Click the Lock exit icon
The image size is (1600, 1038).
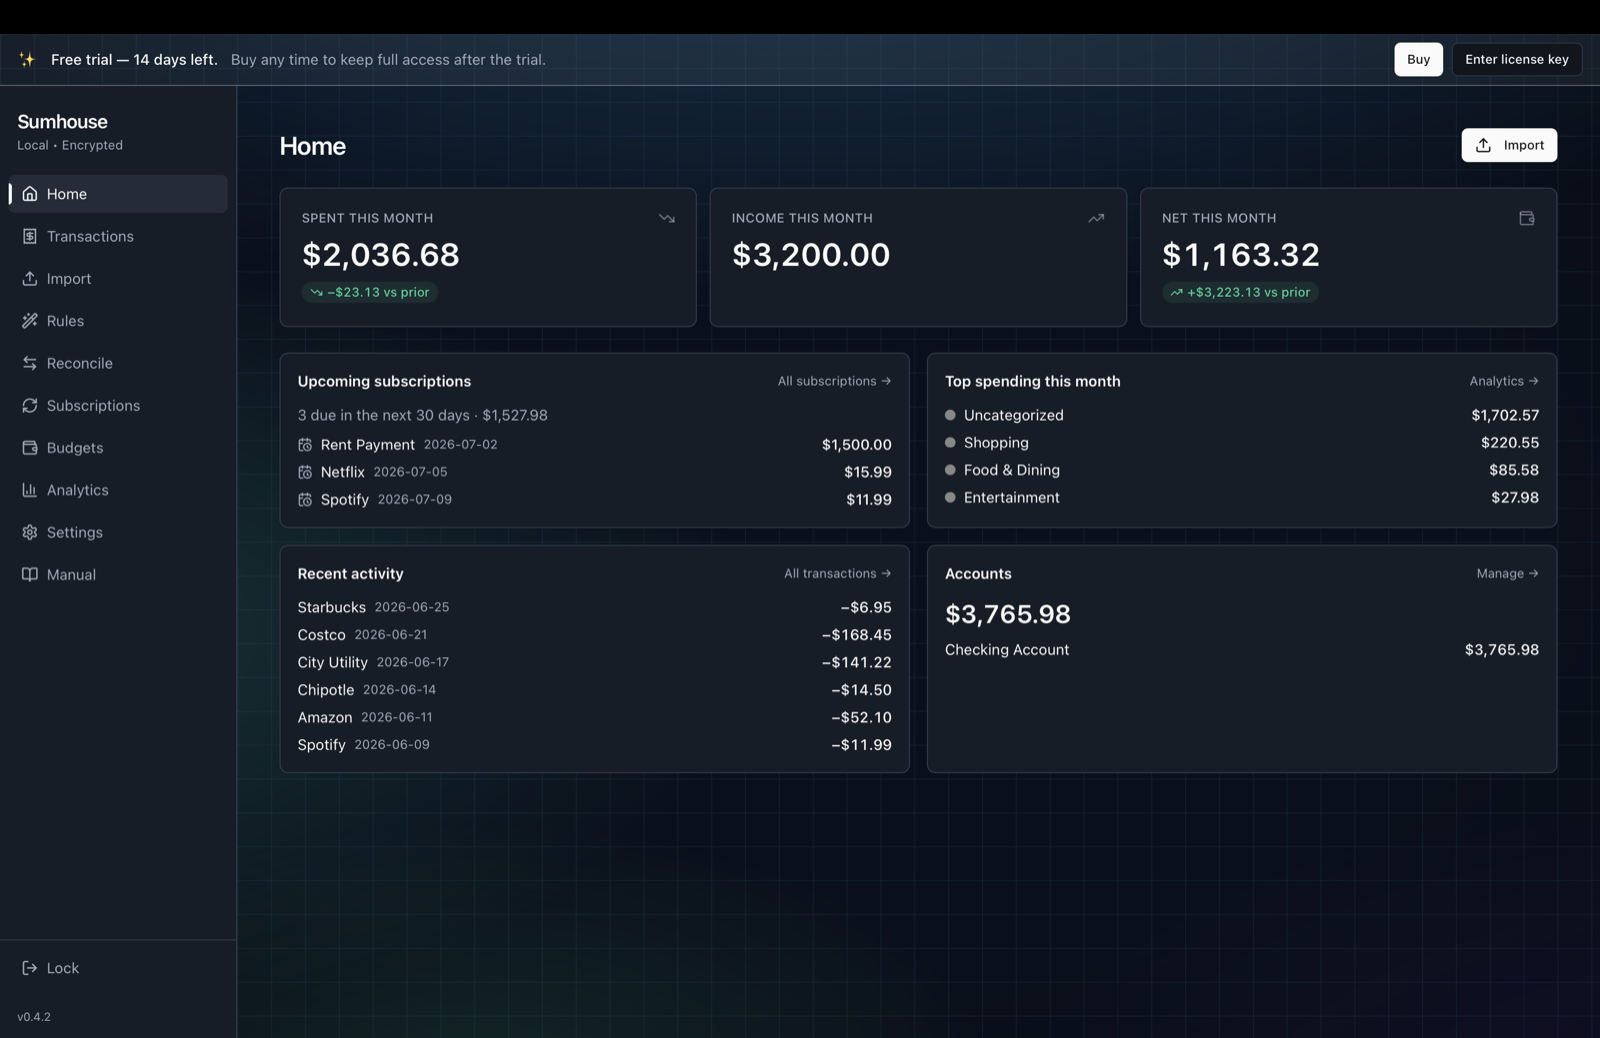click(x=30, y=968)
